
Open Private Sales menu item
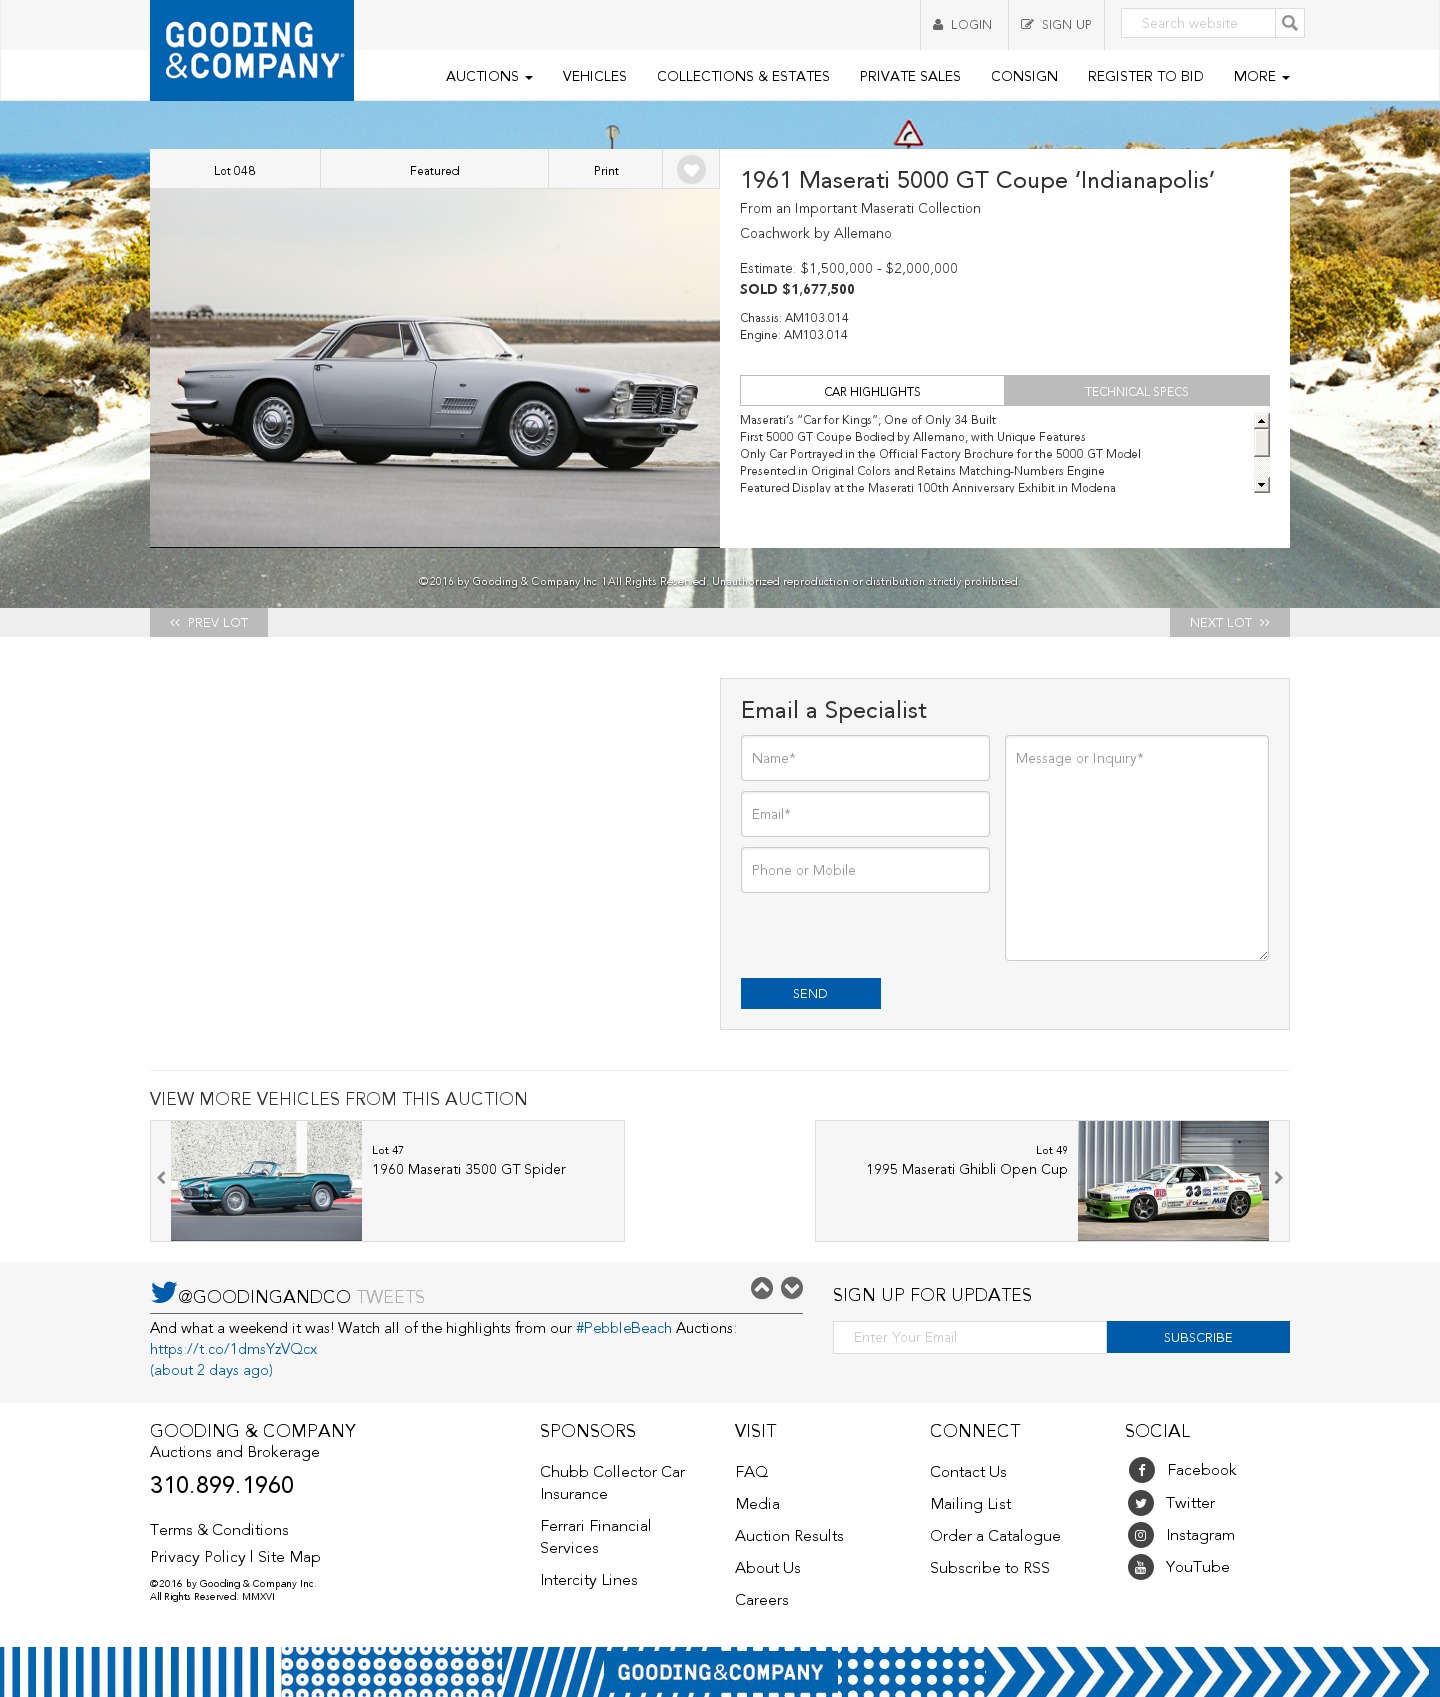tap(910, 76)
